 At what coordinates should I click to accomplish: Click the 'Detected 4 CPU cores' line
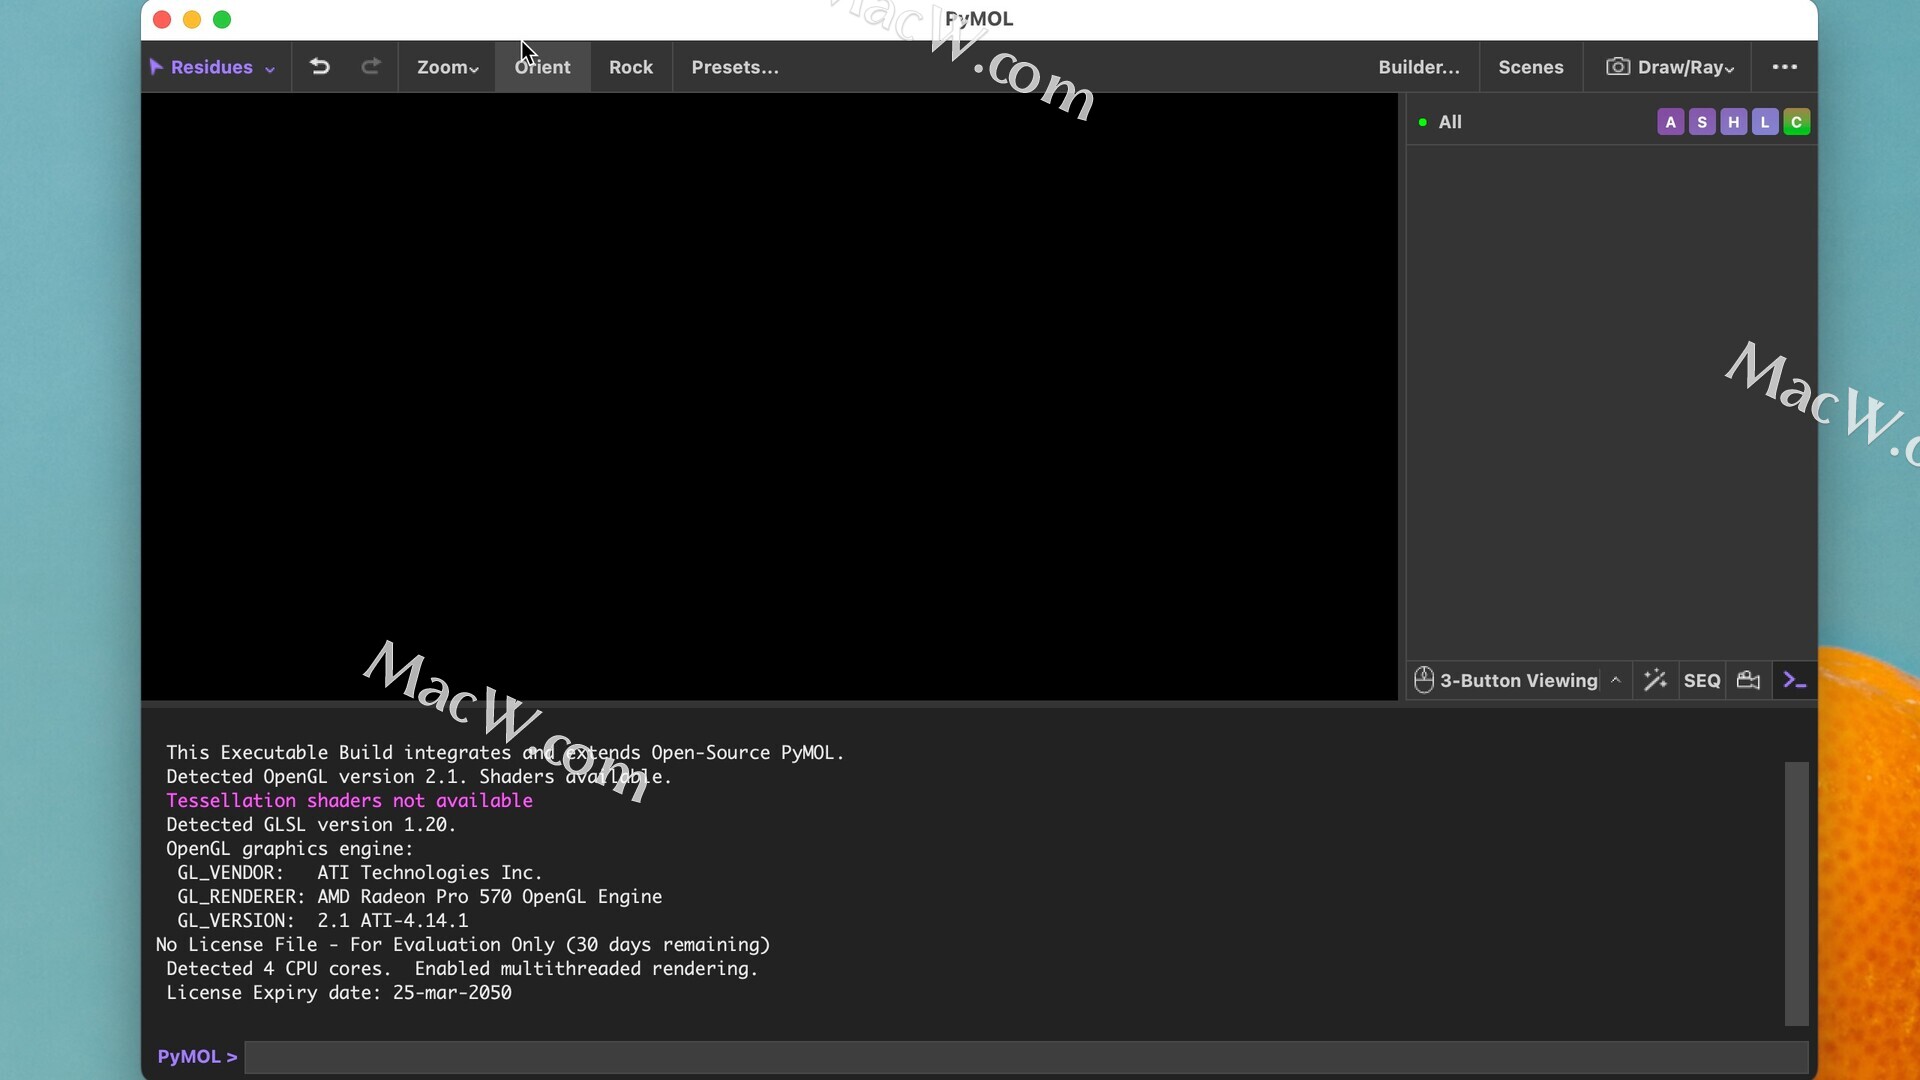pyautogui.click(x=462, y=969)
